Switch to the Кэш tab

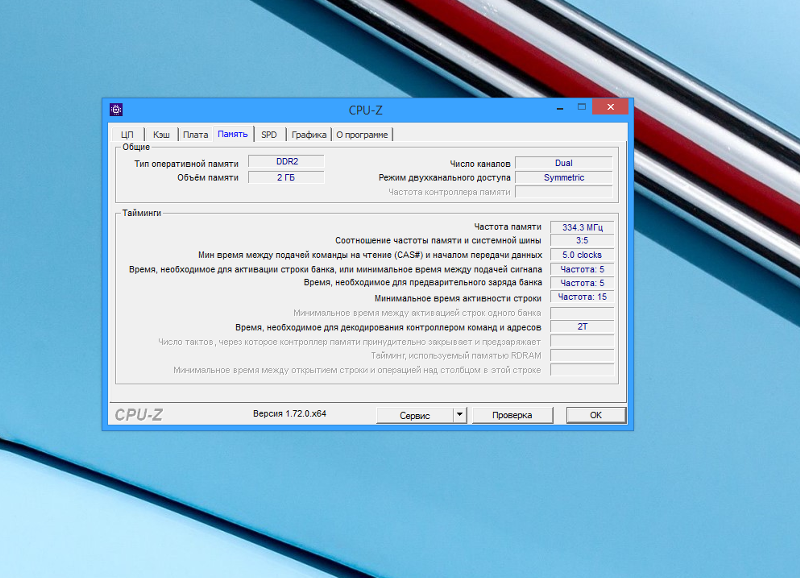161,135
